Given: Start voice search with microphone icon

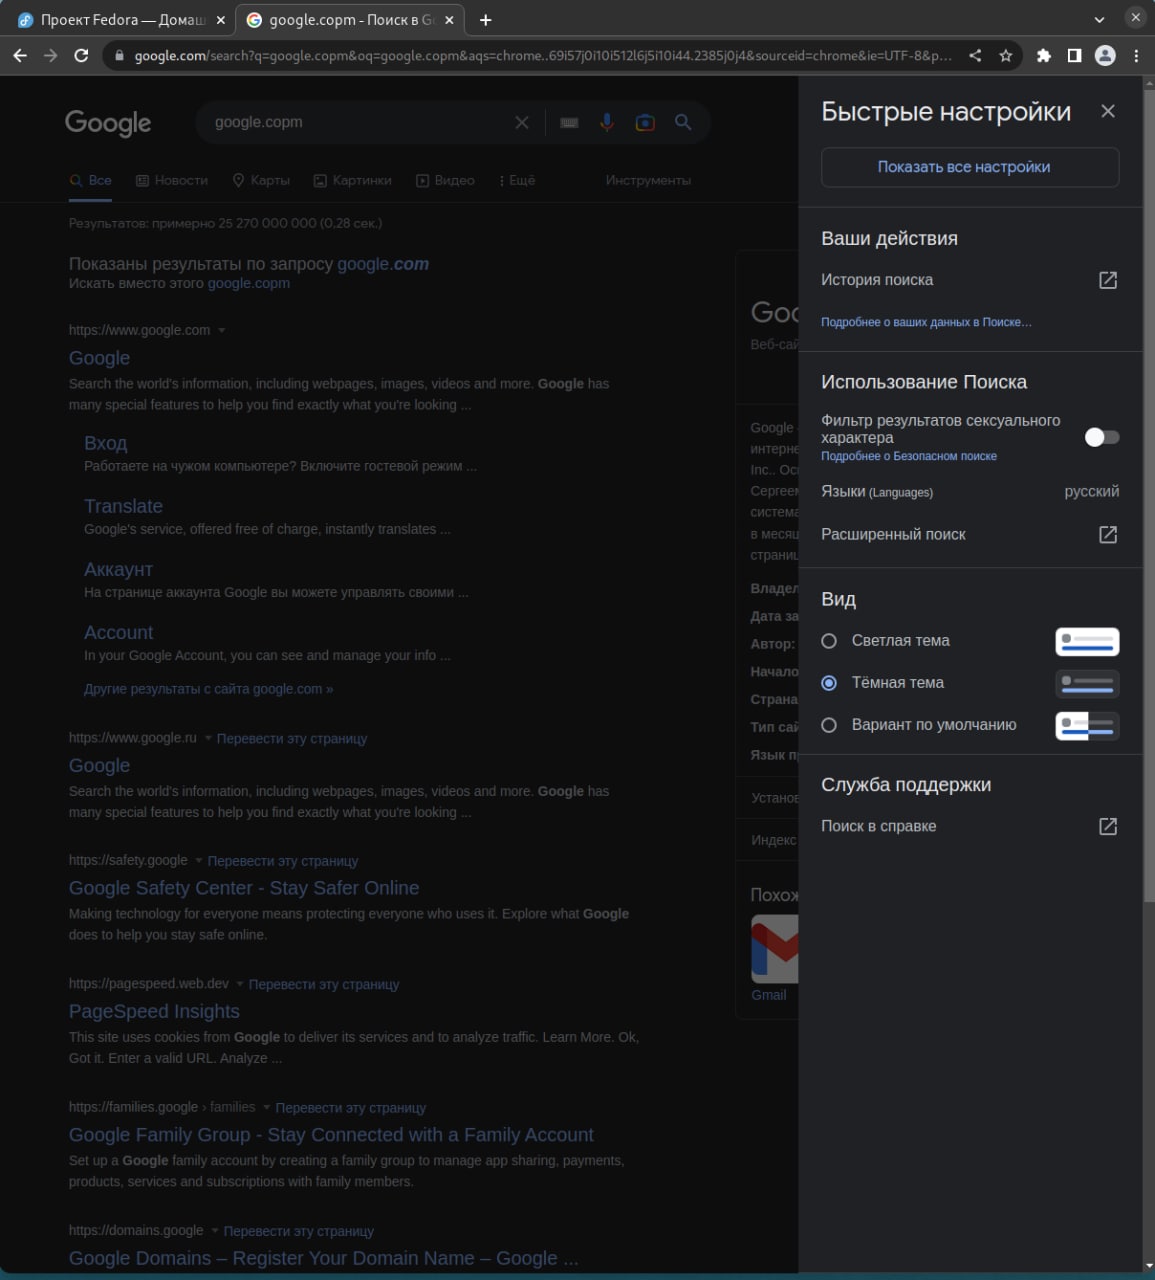Looking at the screenshot, I should 607,122.
